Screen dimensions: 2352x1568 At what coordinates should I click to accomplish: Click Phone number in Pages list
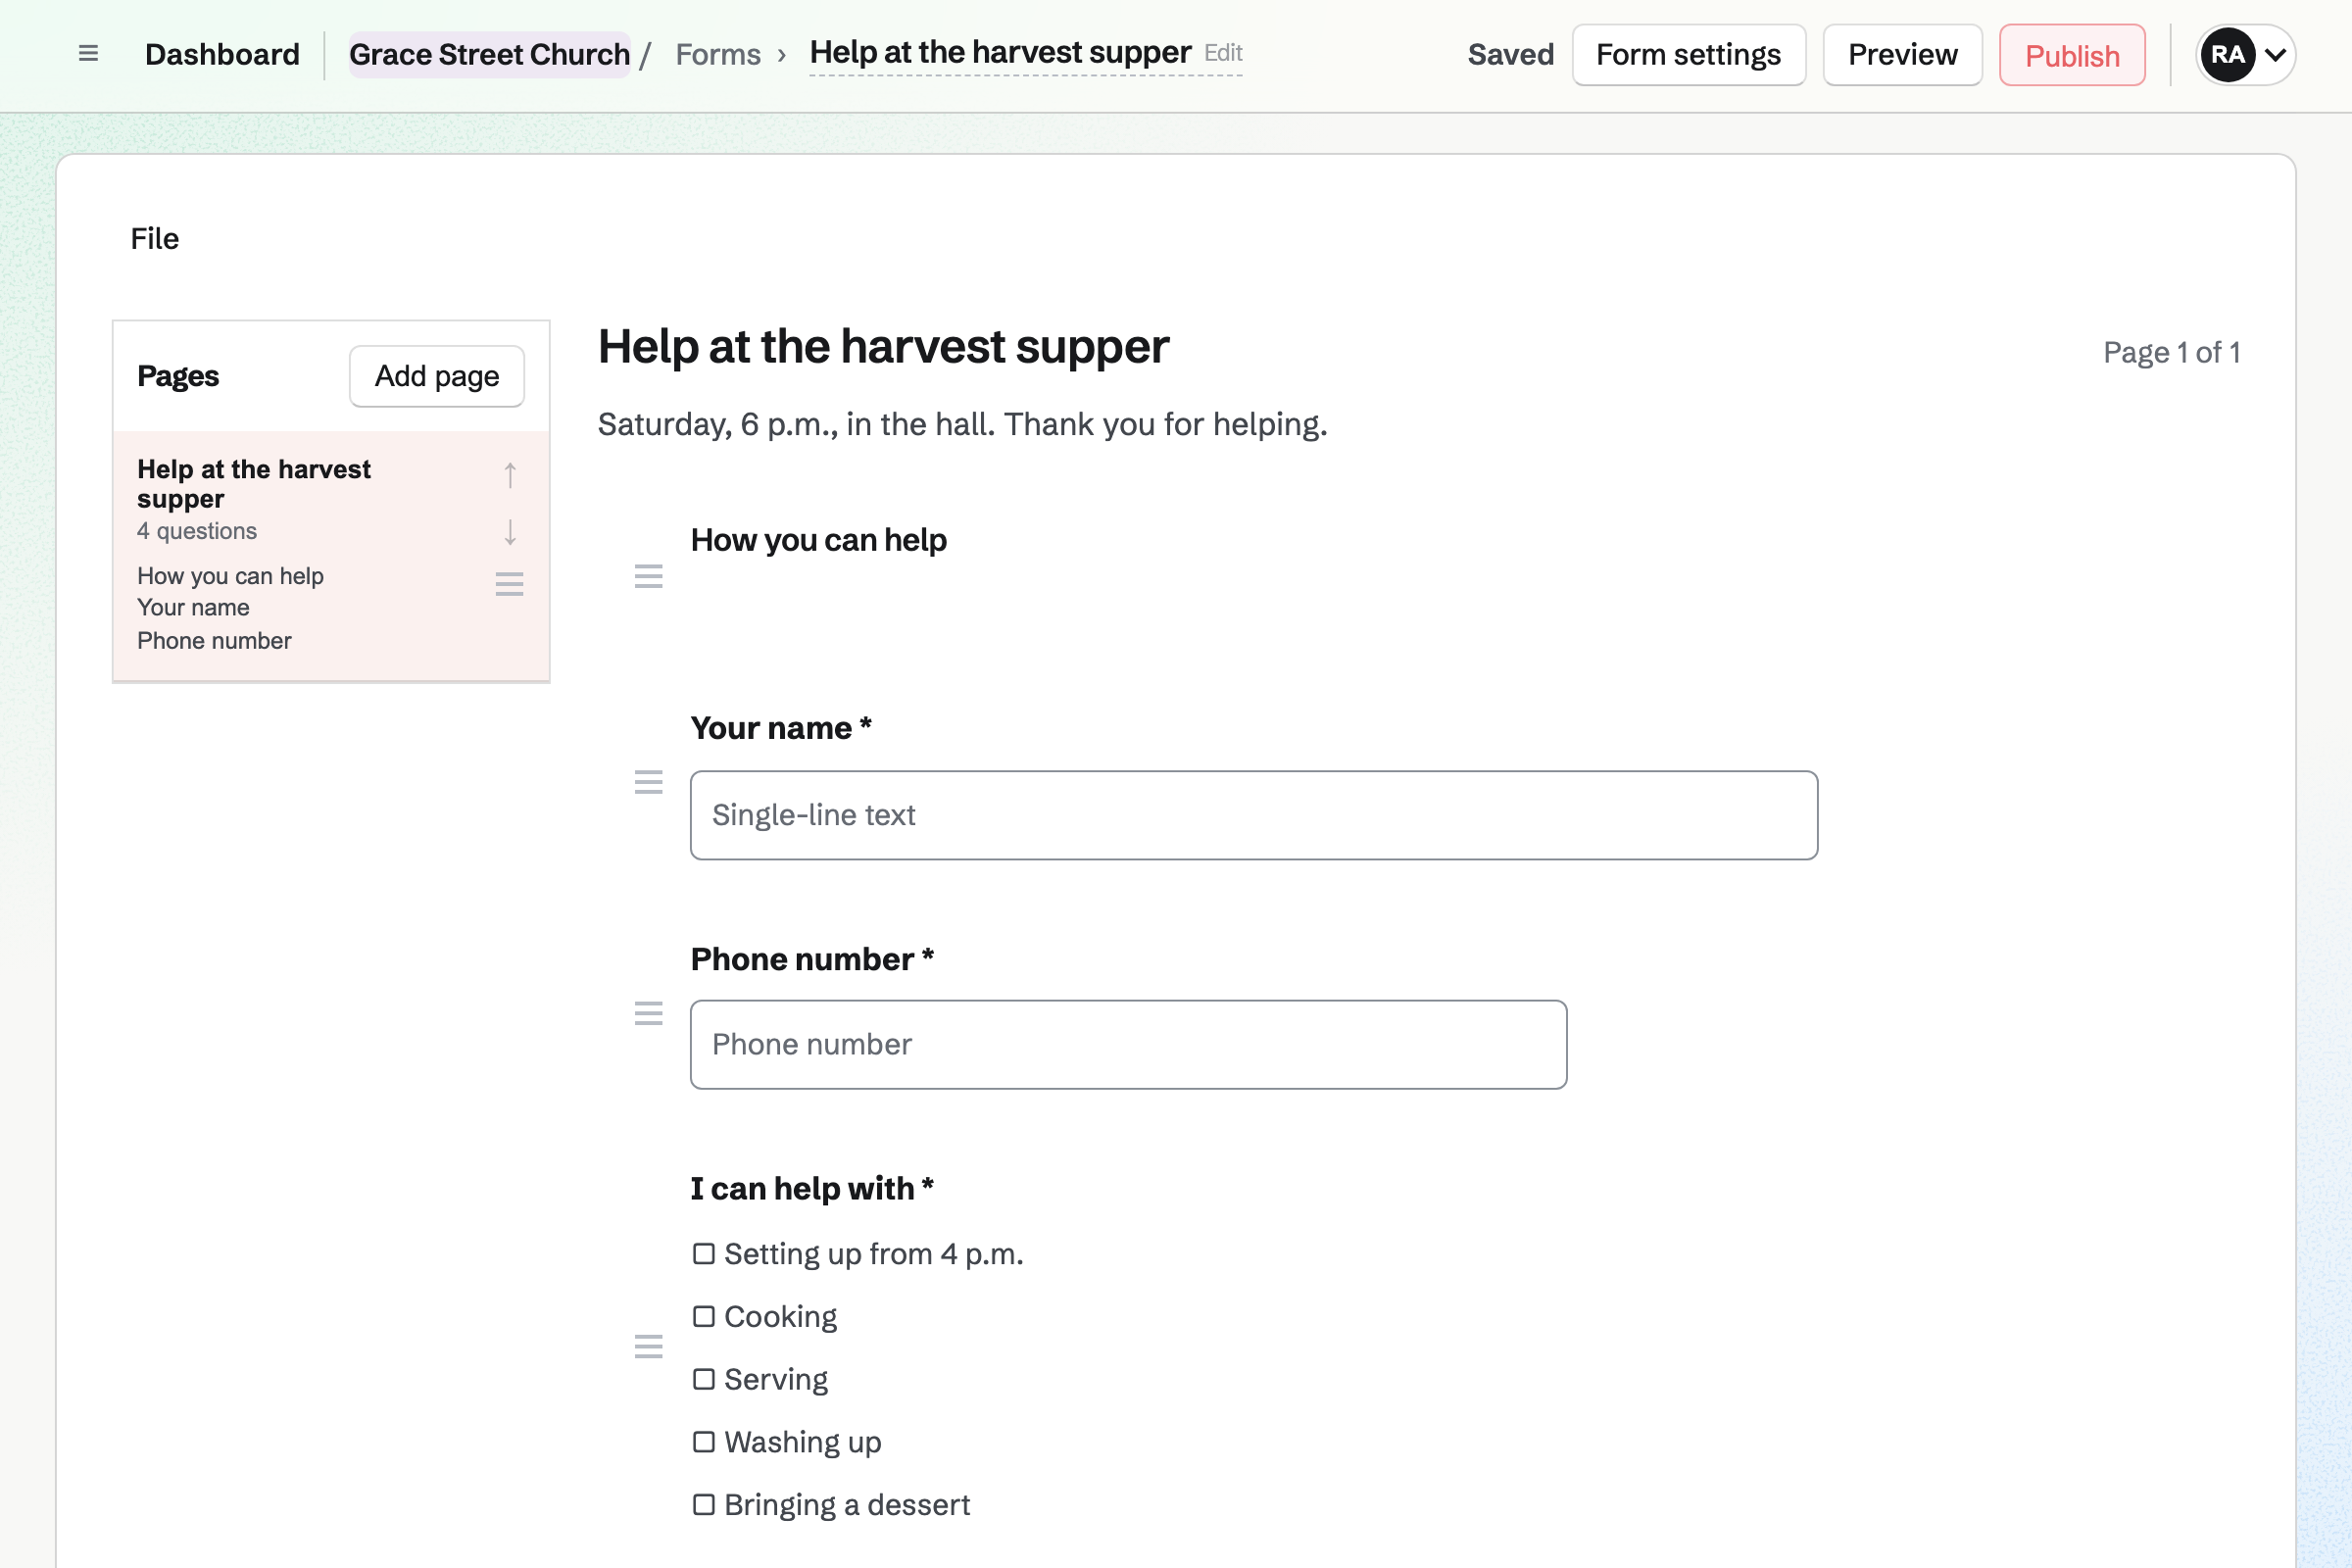point(214,640)
